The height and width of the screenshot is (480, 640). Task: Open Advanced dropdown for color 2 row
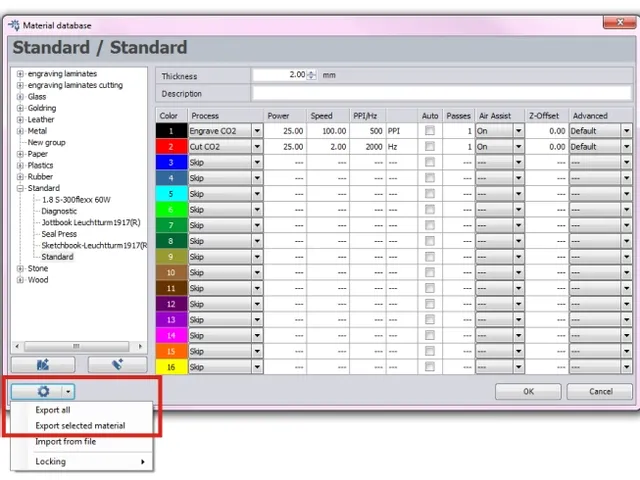pyautogui.click(x=626, y=147)
